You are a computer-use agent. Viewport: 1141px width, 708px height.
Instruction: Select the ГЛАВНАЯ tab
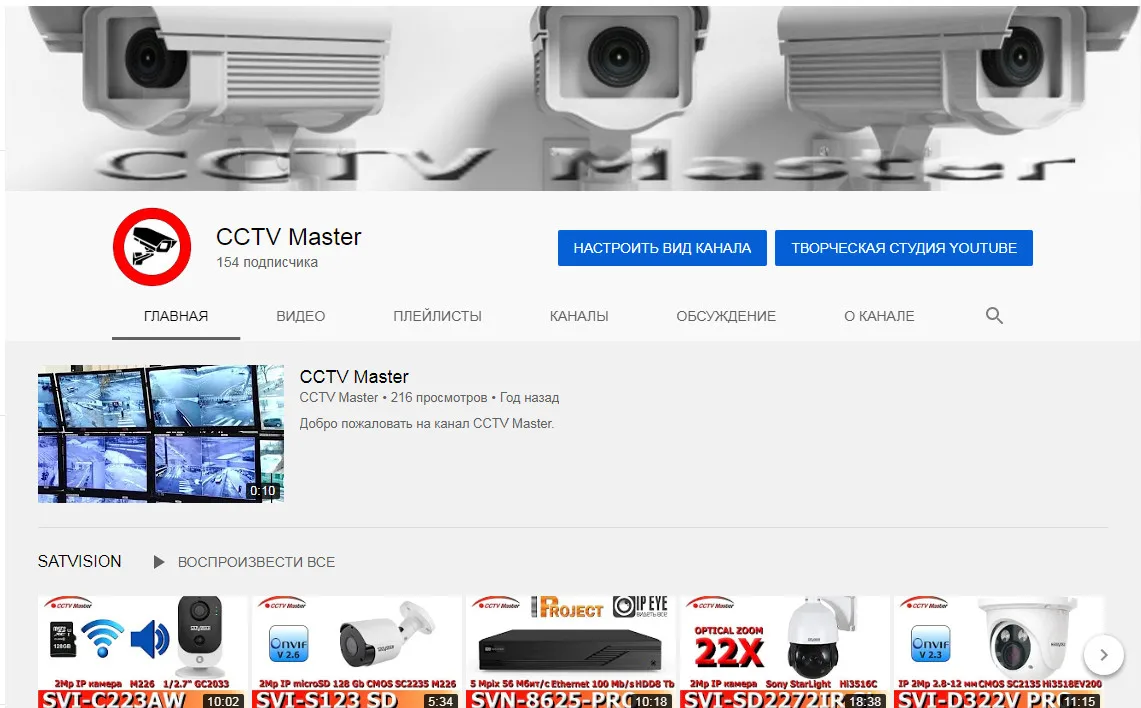point(176,317)
